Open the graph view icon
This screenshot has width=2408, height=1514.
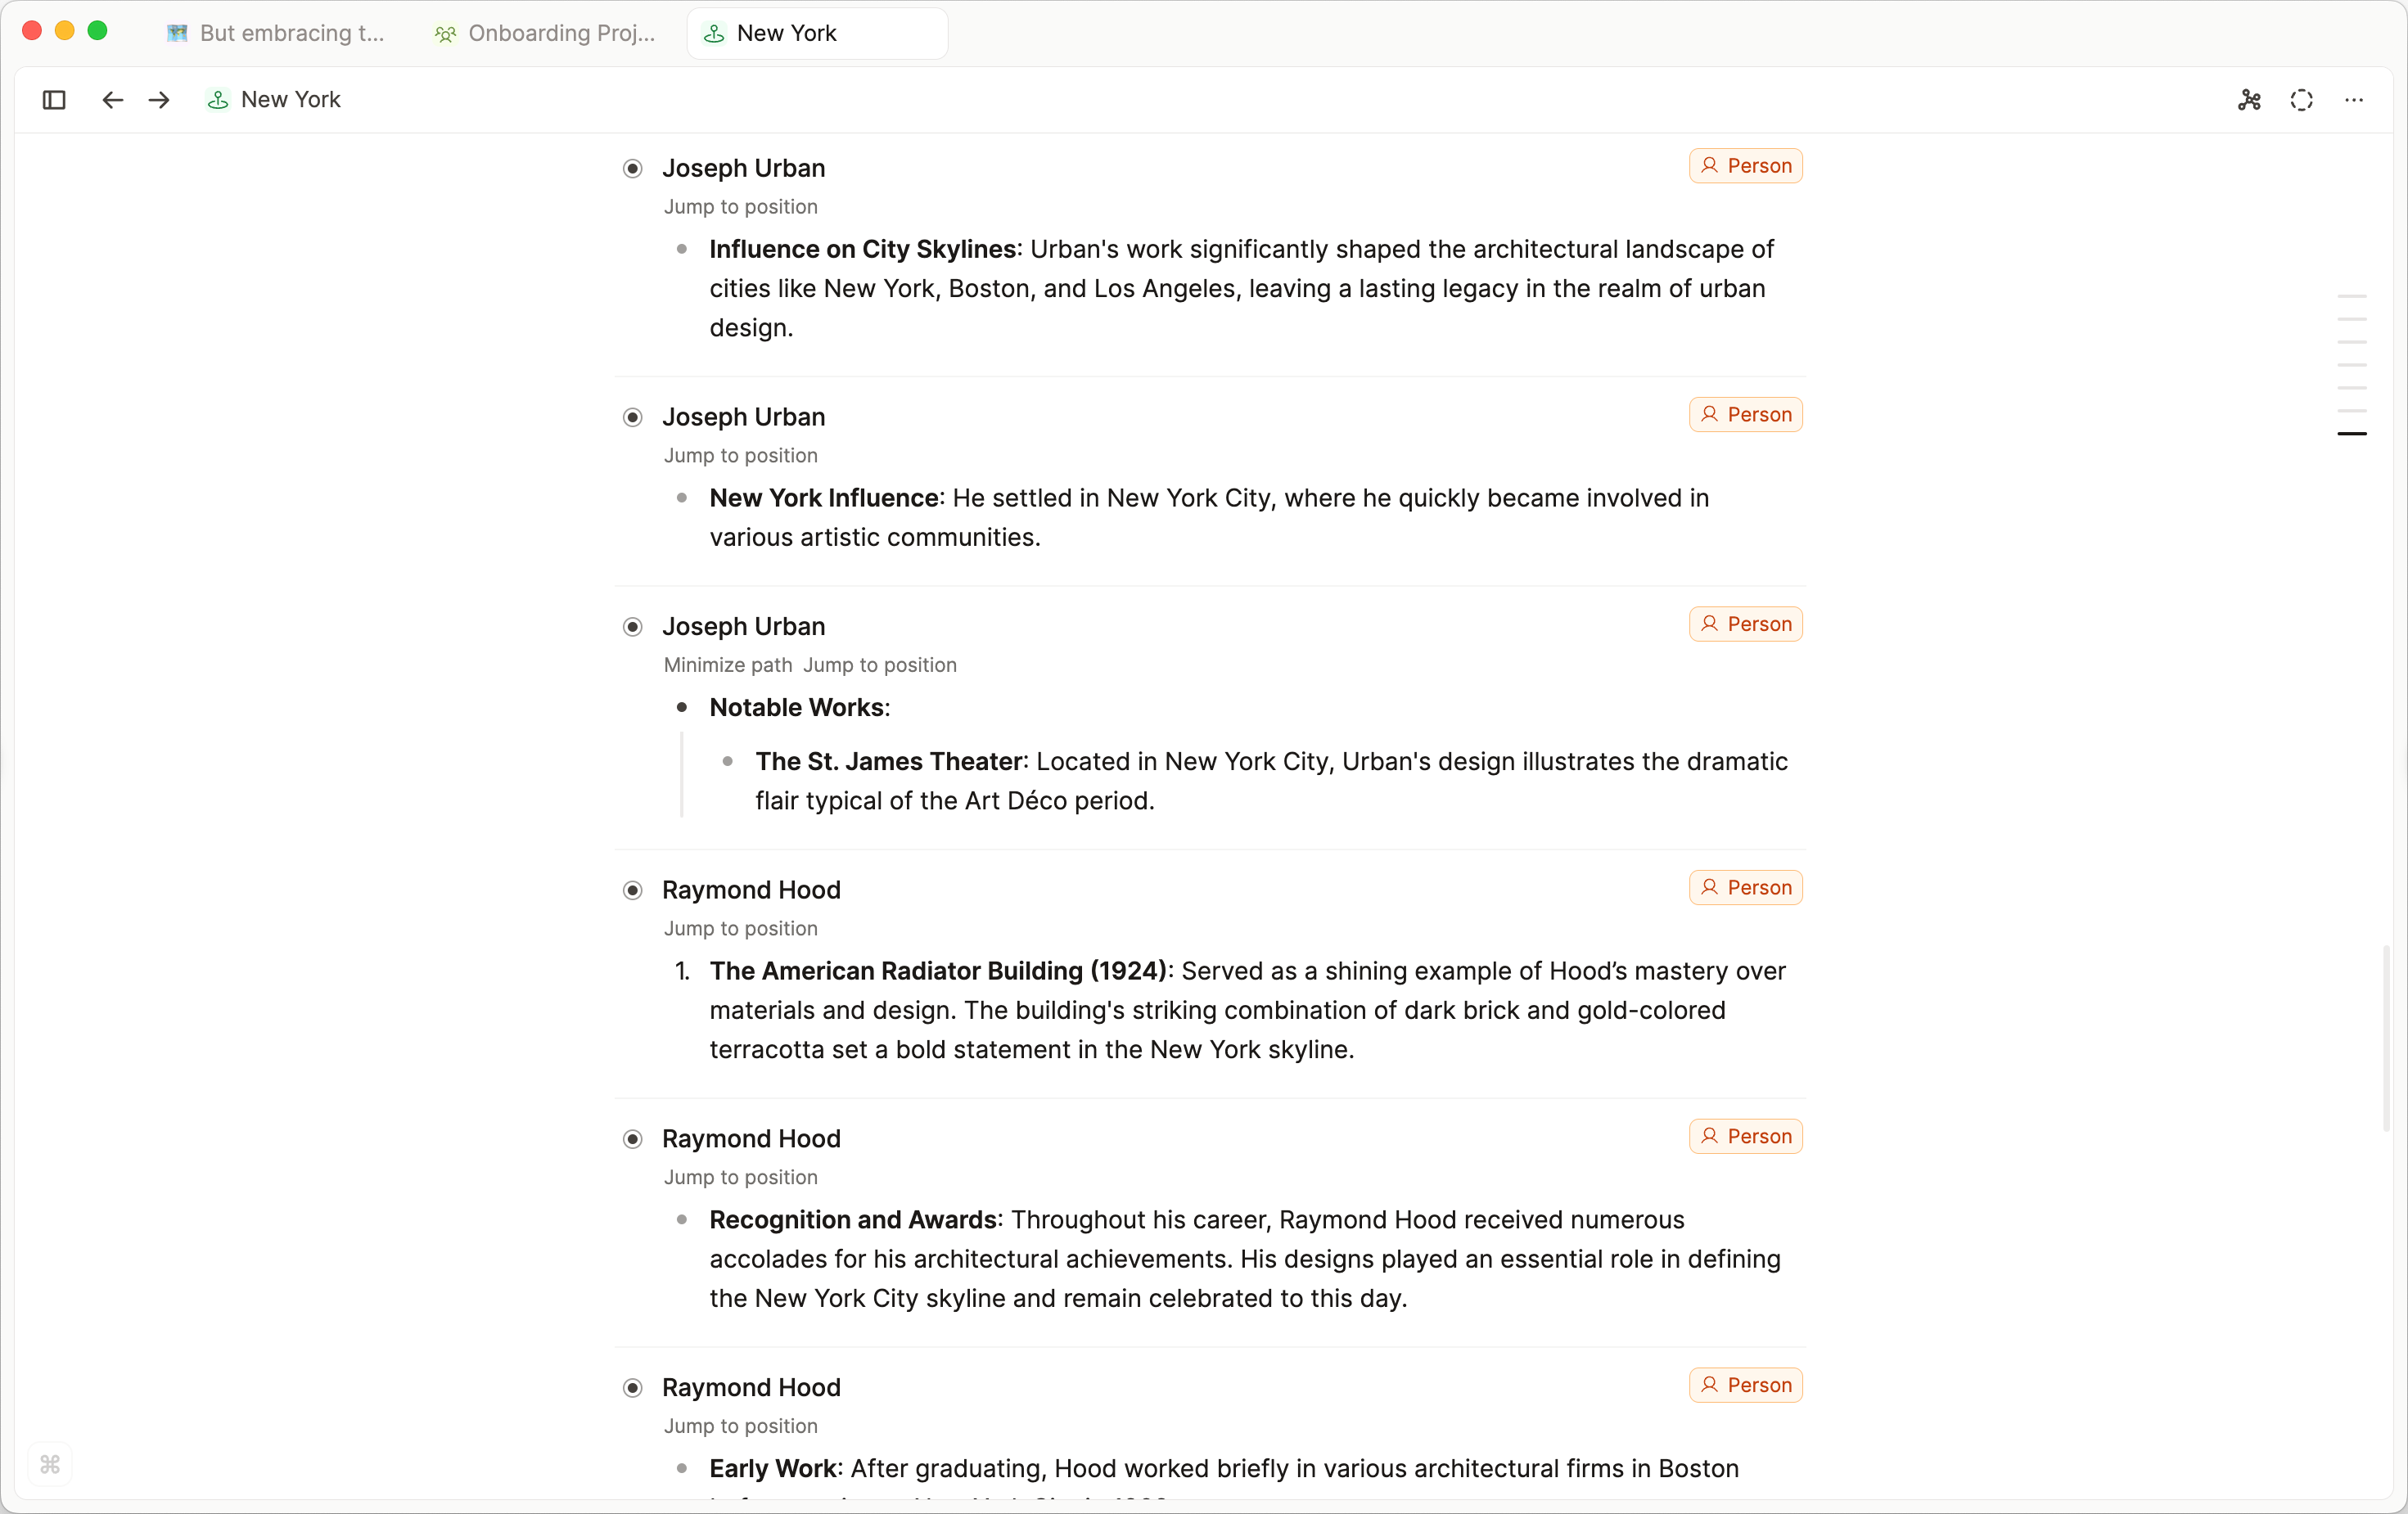(2249, 100)
